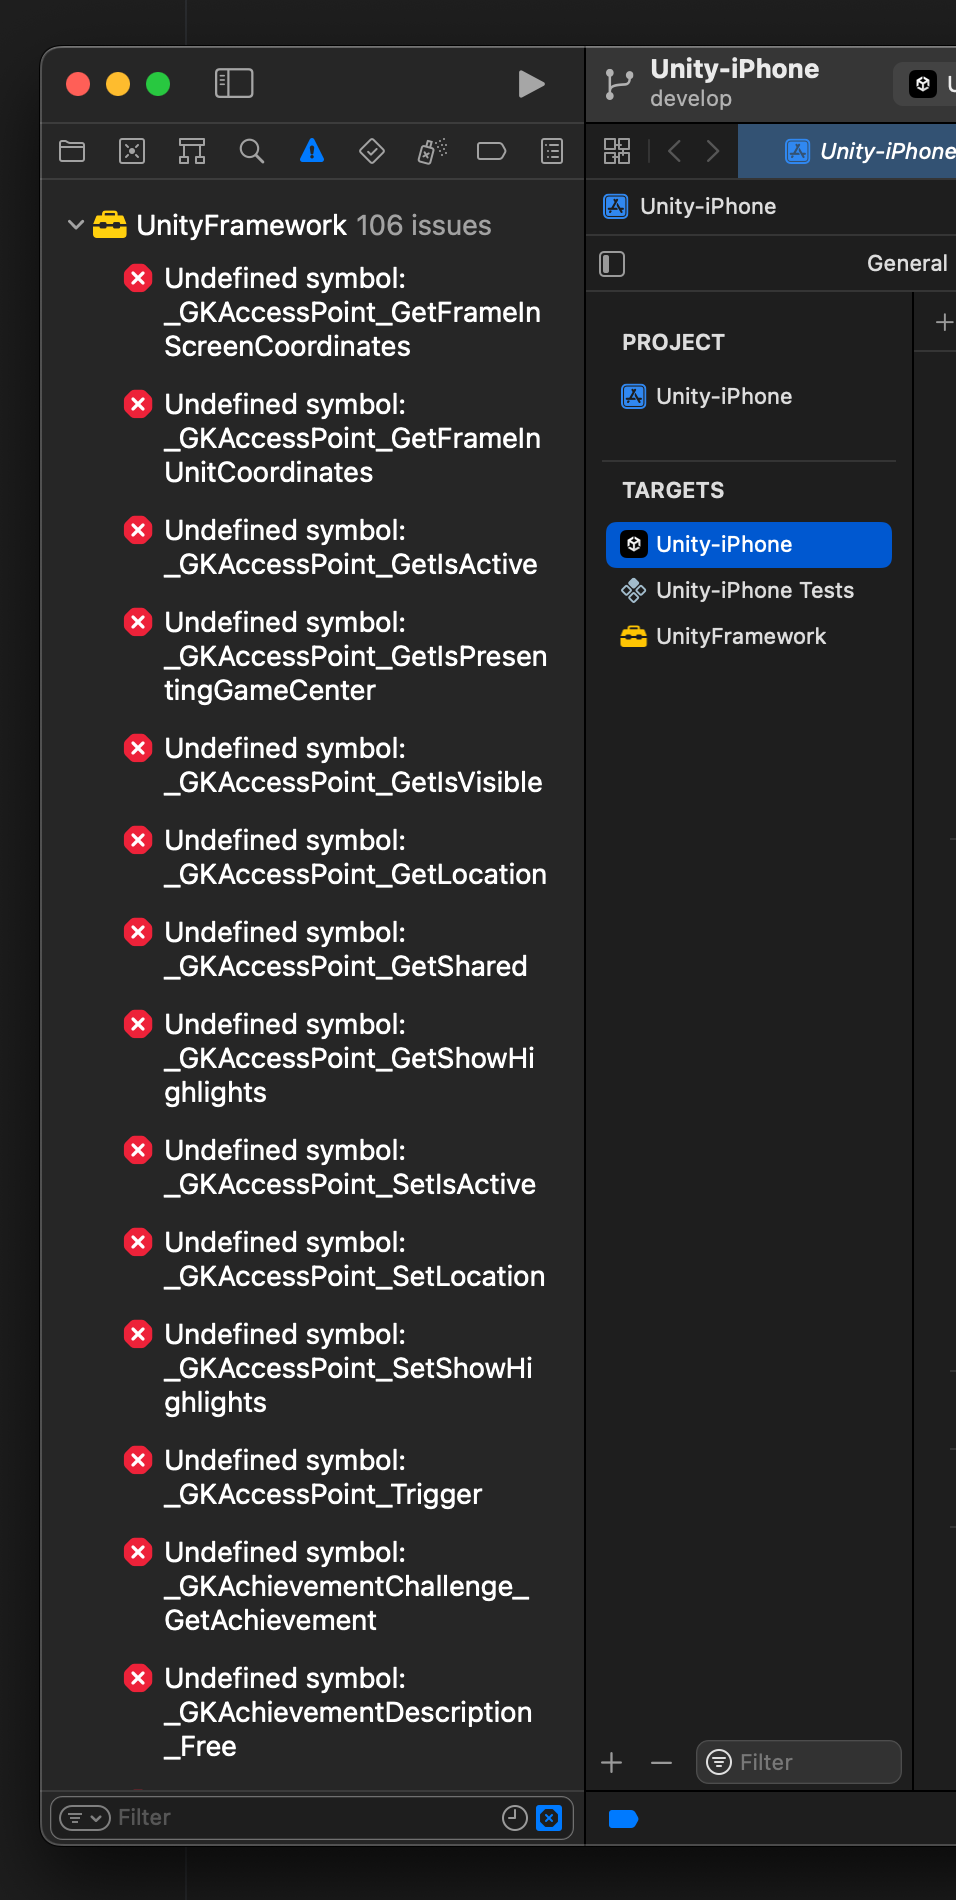This screenshot has width=956, height=1900.
Task: Show the Symbol navigator
Action: 192,151
